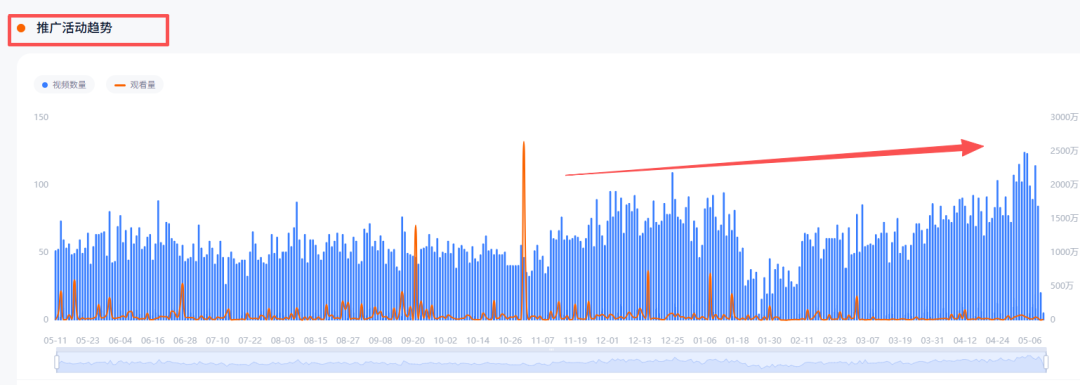
Task: Click the 10-26 date label
Action: 510,340
